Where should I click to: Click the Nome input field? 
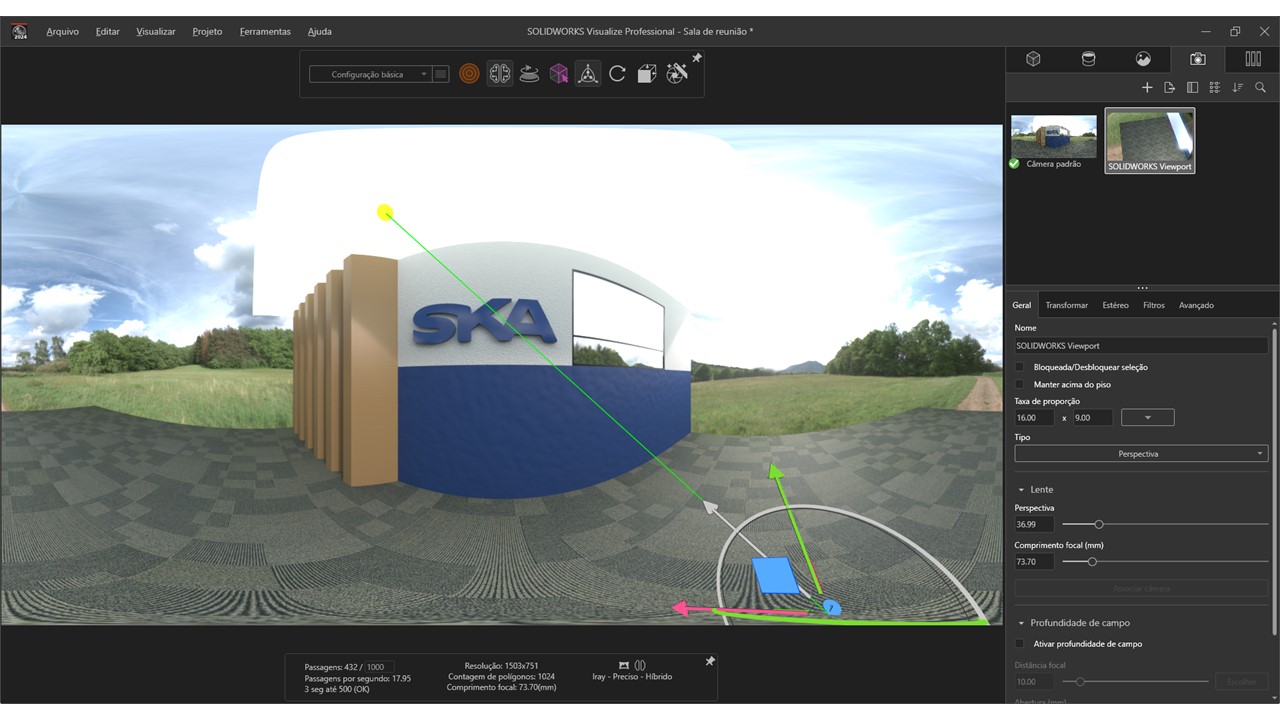(1141, 346)
